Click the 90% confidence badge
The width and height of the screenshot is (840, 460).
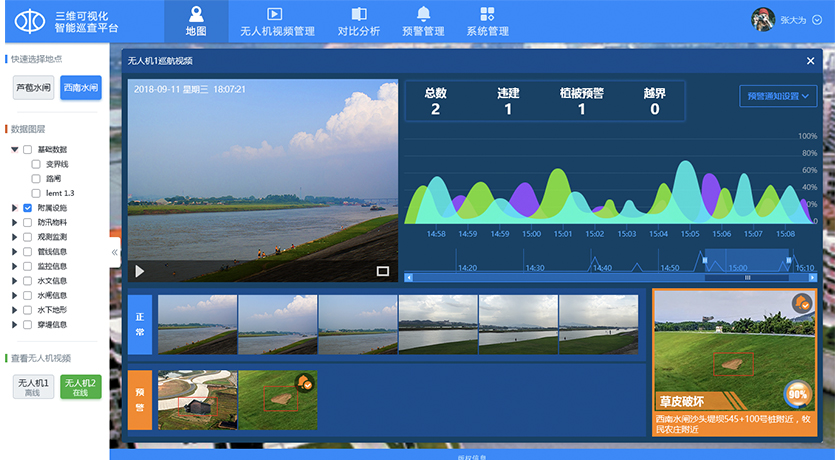(797, 394)
